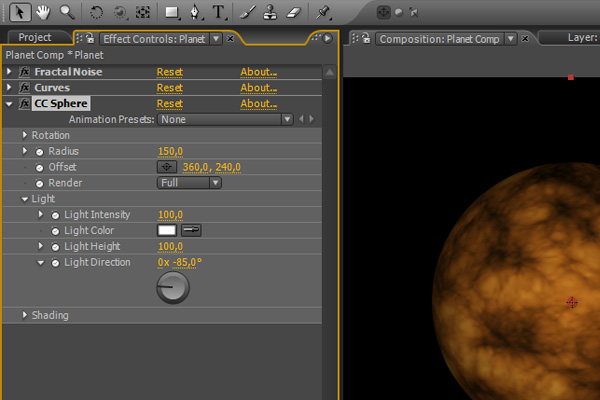Select the Pen tool
Image resolution: width=600 pixels, height=400 pixels.
196,12
